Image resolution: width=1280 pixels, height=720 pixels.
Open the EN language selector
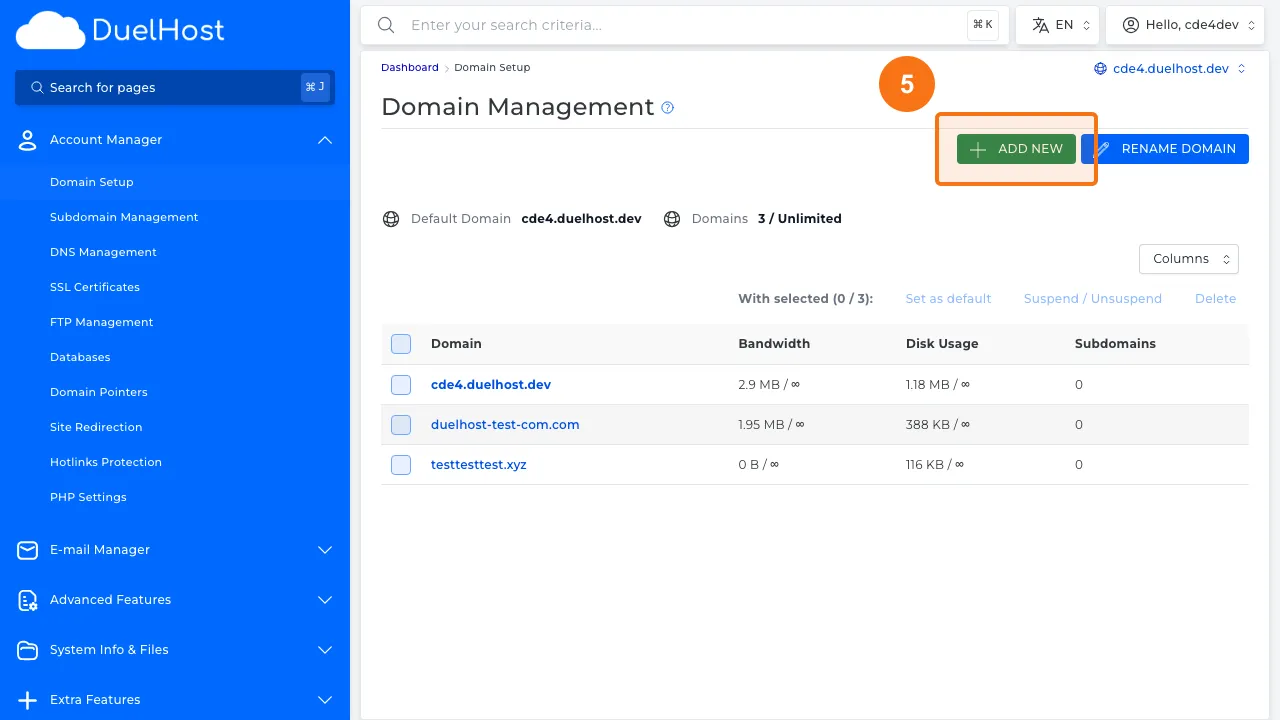pos(1057,24)
